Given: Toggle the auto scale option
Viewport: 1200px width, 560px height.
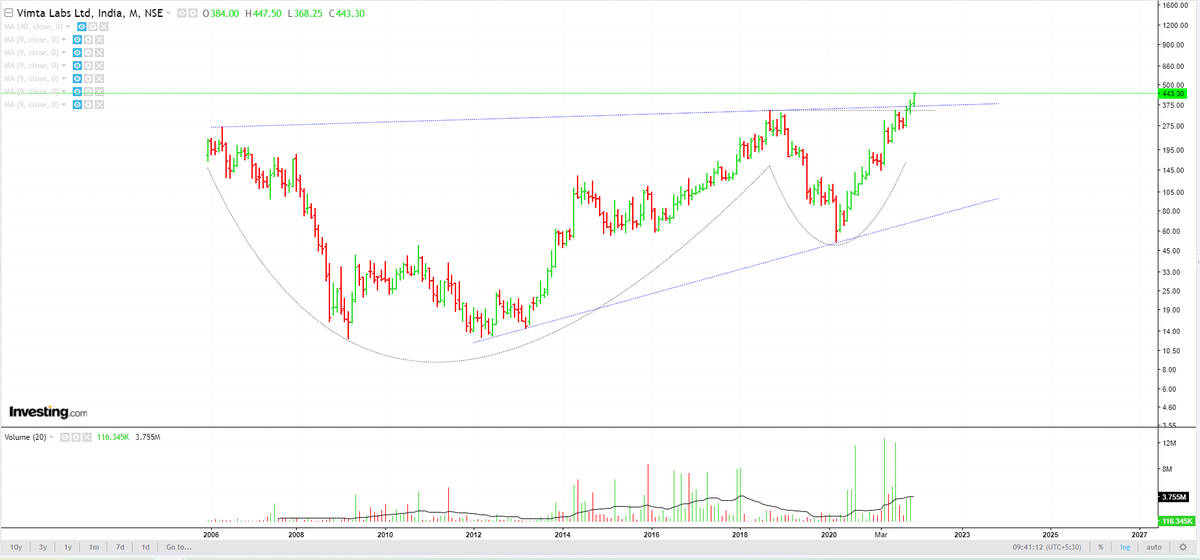Looking at the screenshot, I should click(x=1154, y=547).
